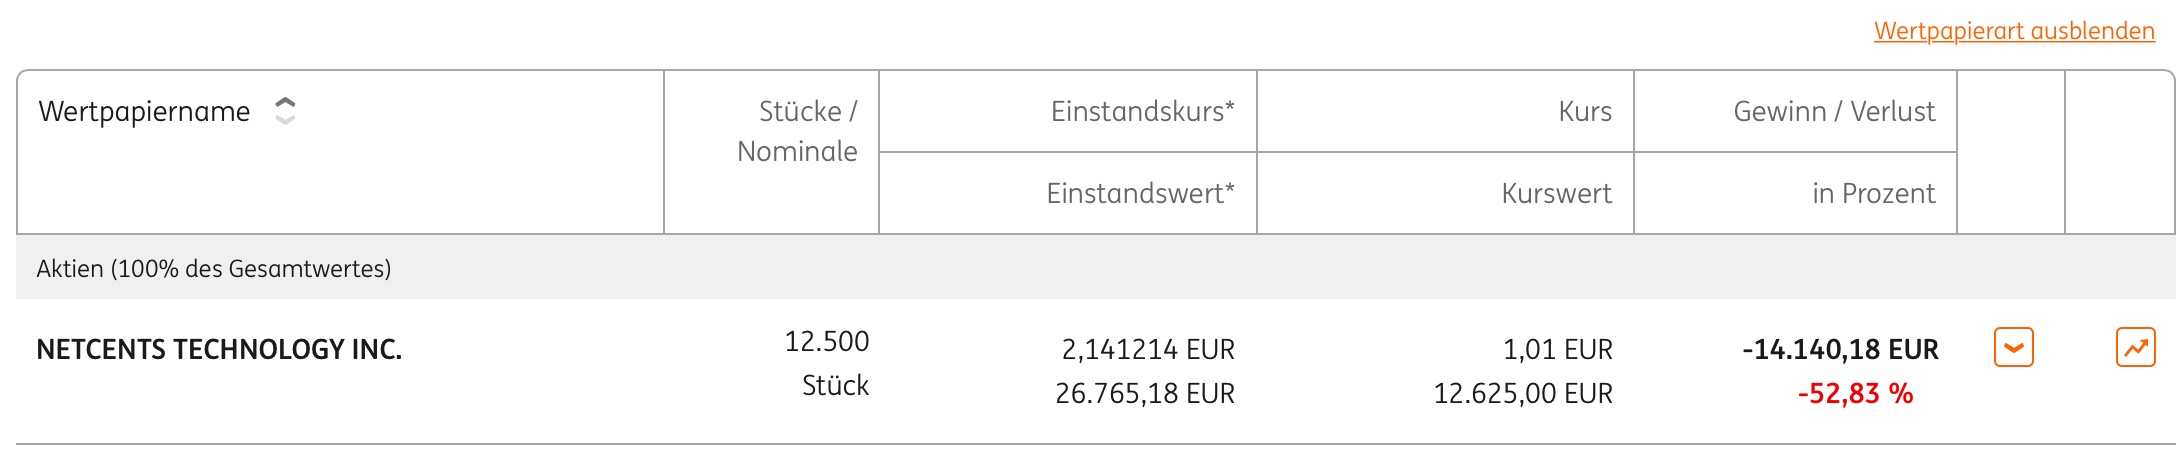The width and height of the screenshot is (2176, 453).
Task: Select the Kurswert header cell
Action: tap(1556, 193)
